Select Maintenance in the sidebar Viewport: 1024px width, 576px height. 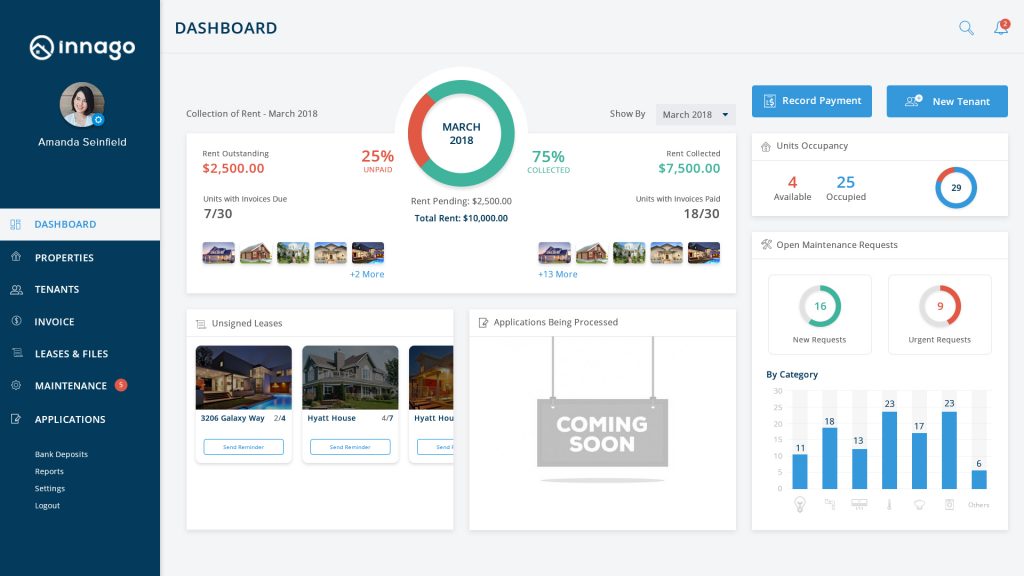pyautogui.click(x=70, y=386)
